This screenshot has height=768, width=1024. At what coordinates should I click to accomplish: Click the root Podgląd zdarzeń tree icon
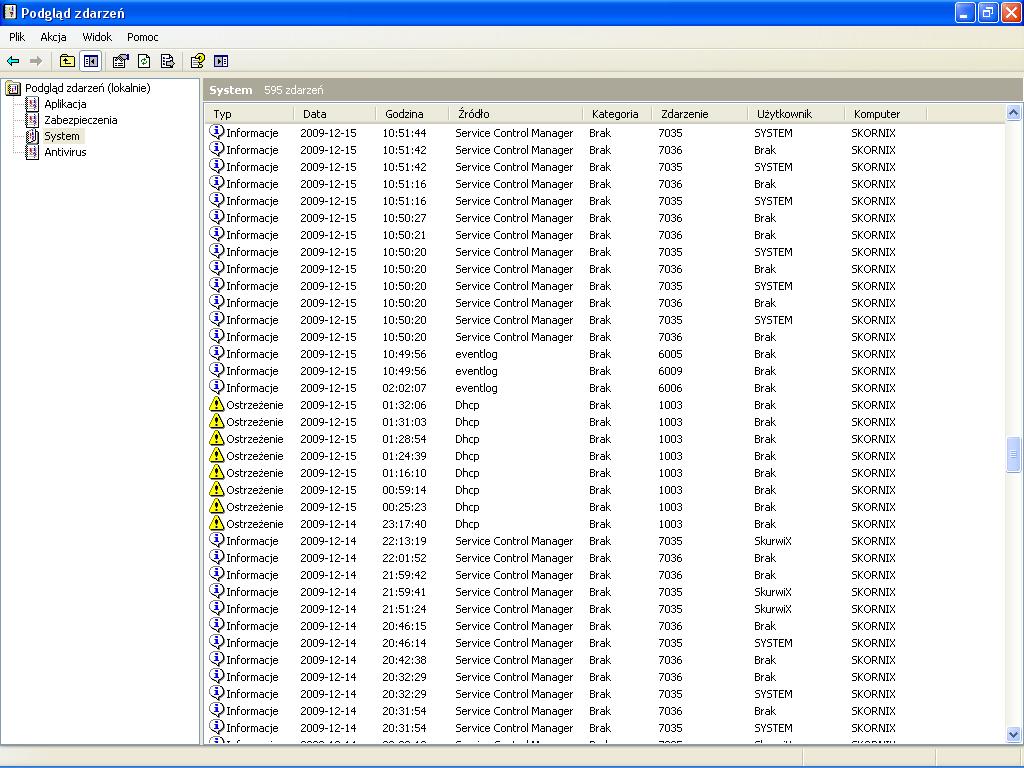pos(13,88)
